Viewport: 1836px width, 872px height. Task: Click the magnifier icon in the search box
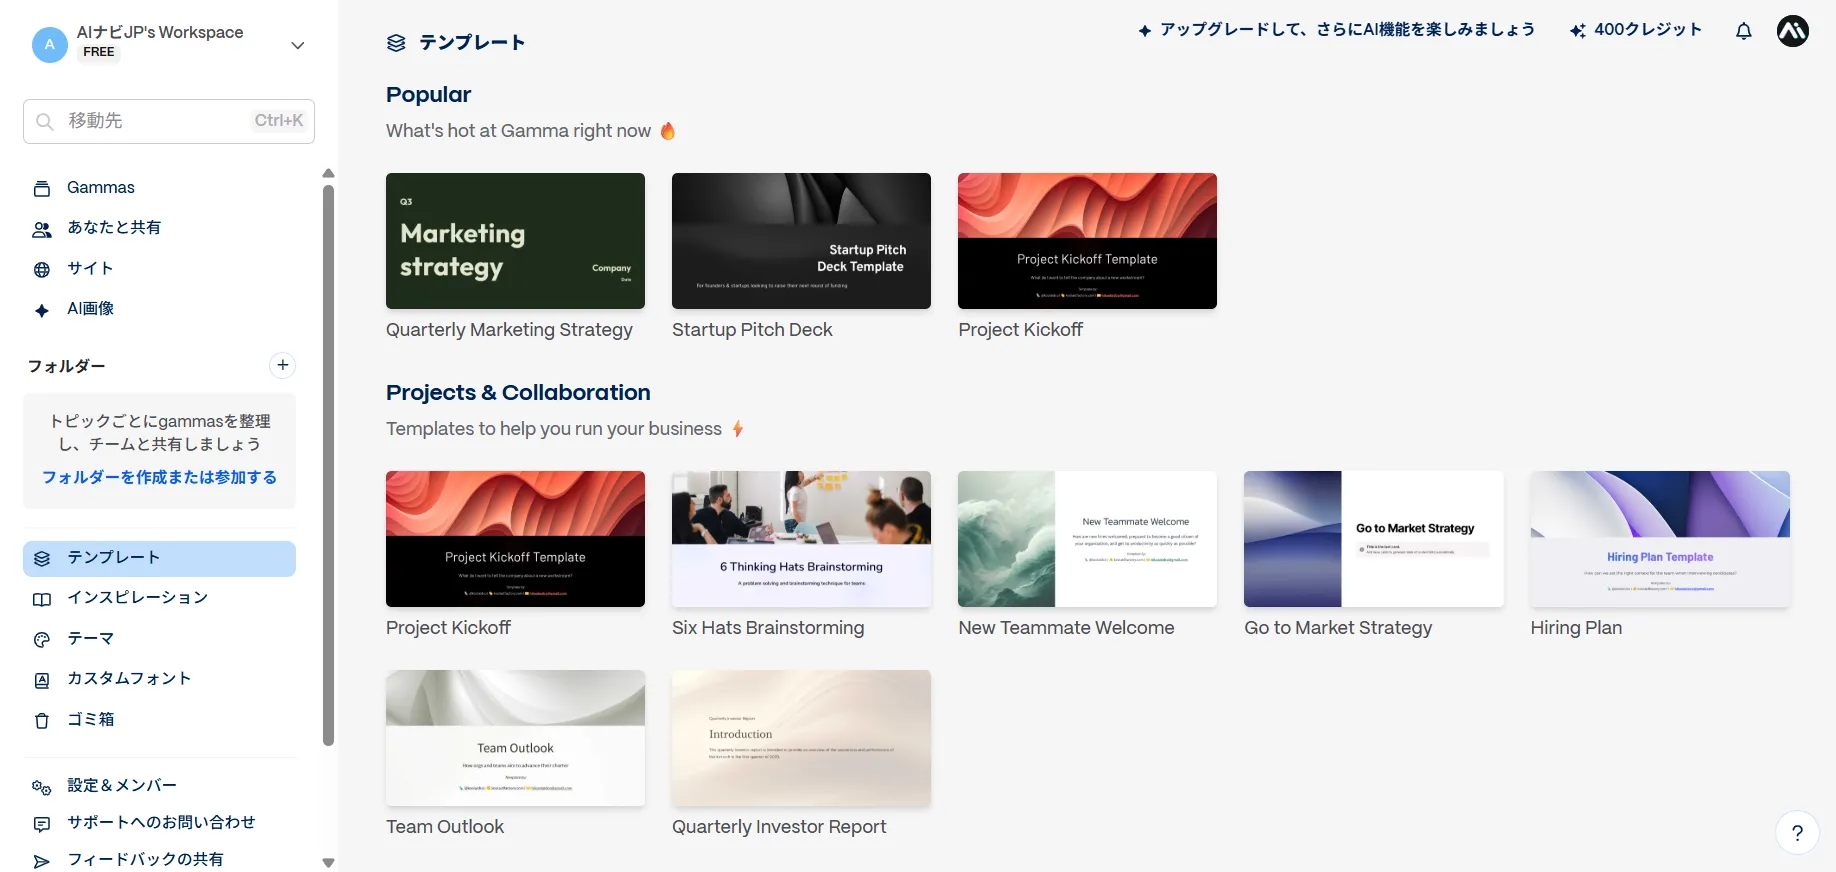[x=44, y=121]
